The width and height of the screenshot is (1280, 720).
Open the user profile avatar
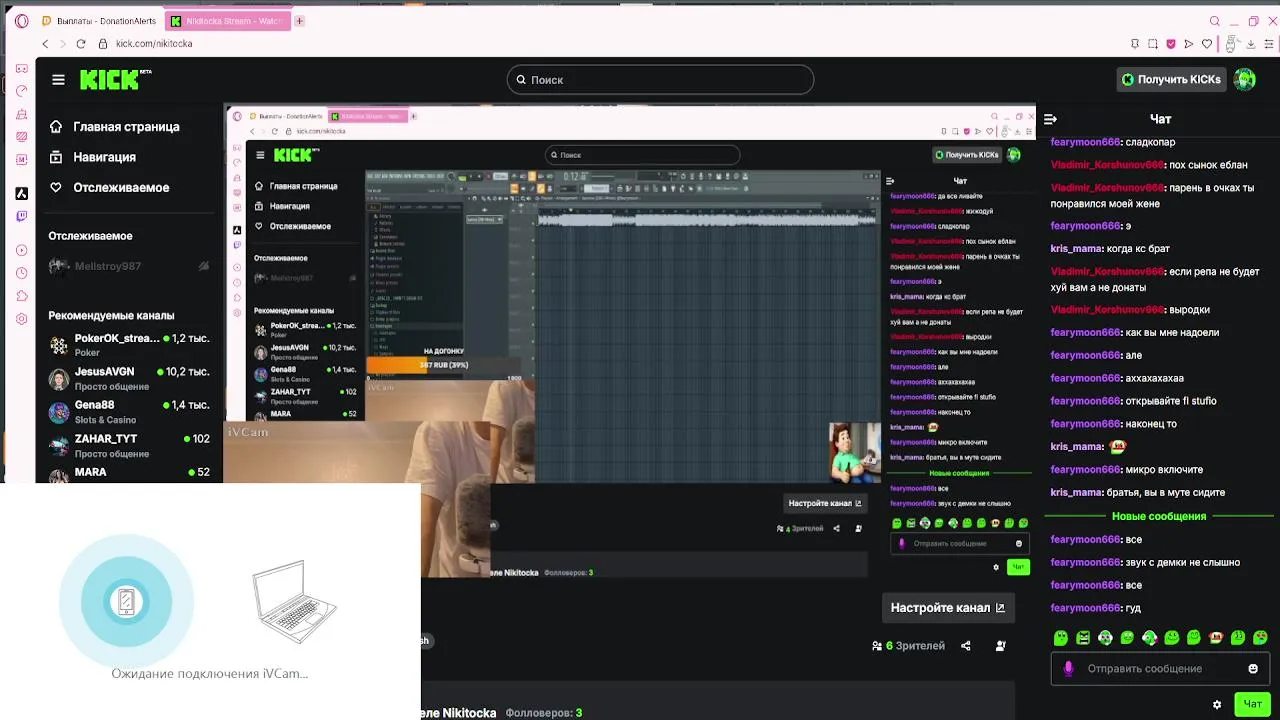[1244, 80]
